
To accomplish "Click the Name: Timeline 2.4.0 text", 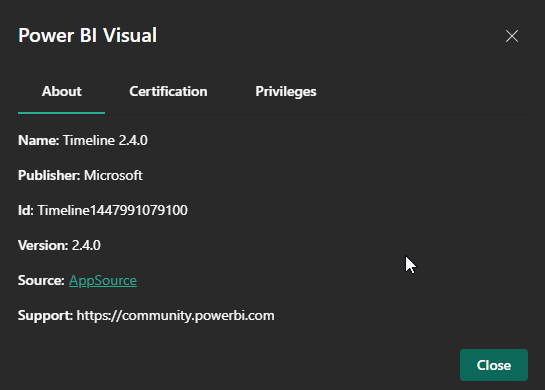I will tap(83, 140).
